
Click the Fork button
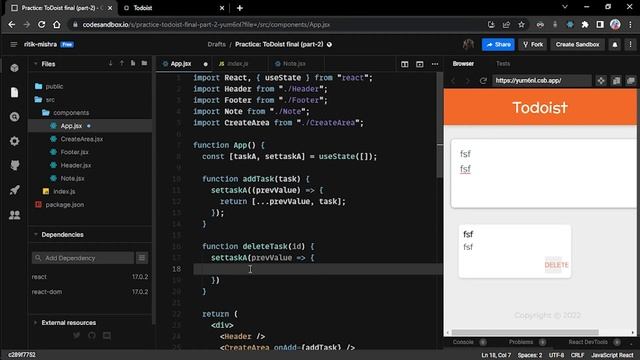(533, 44)
